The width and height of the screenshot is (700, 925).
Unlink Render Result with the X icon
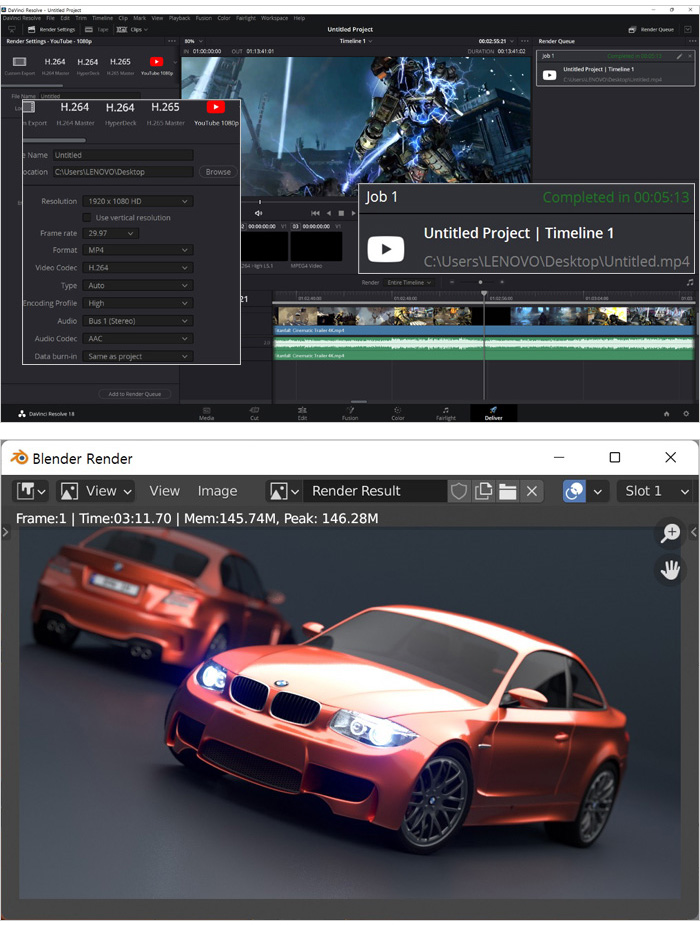pyautogui.click(x=532, y=491)
